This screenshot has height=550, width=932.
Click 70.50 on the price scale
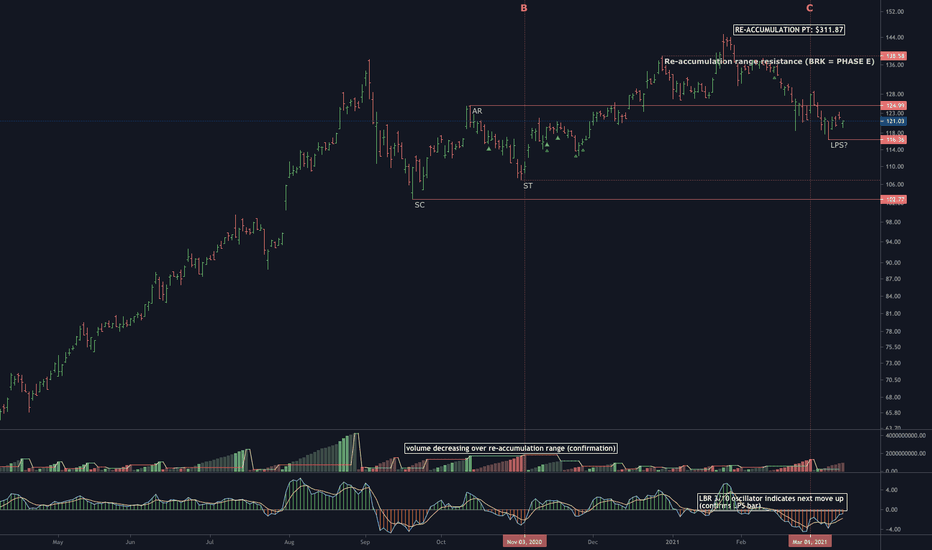pyautogui.click(x=893, y=380)
